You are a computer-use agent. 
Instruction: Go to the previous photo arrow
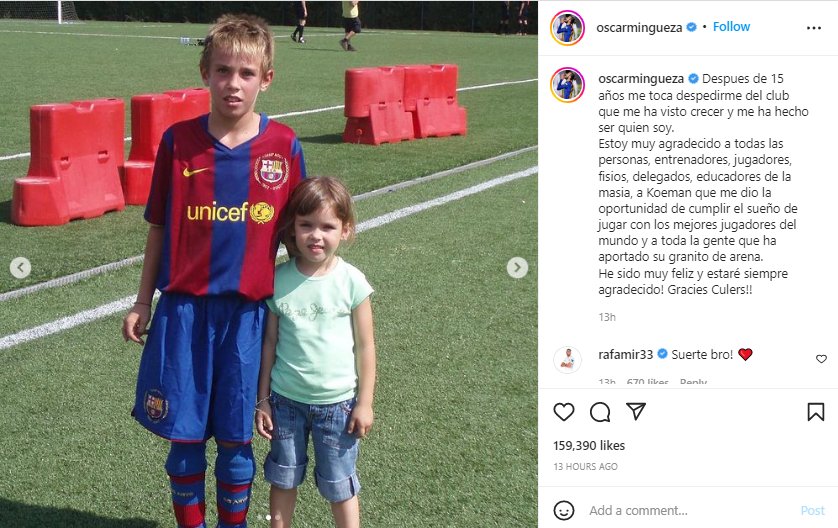click(20, 267)
